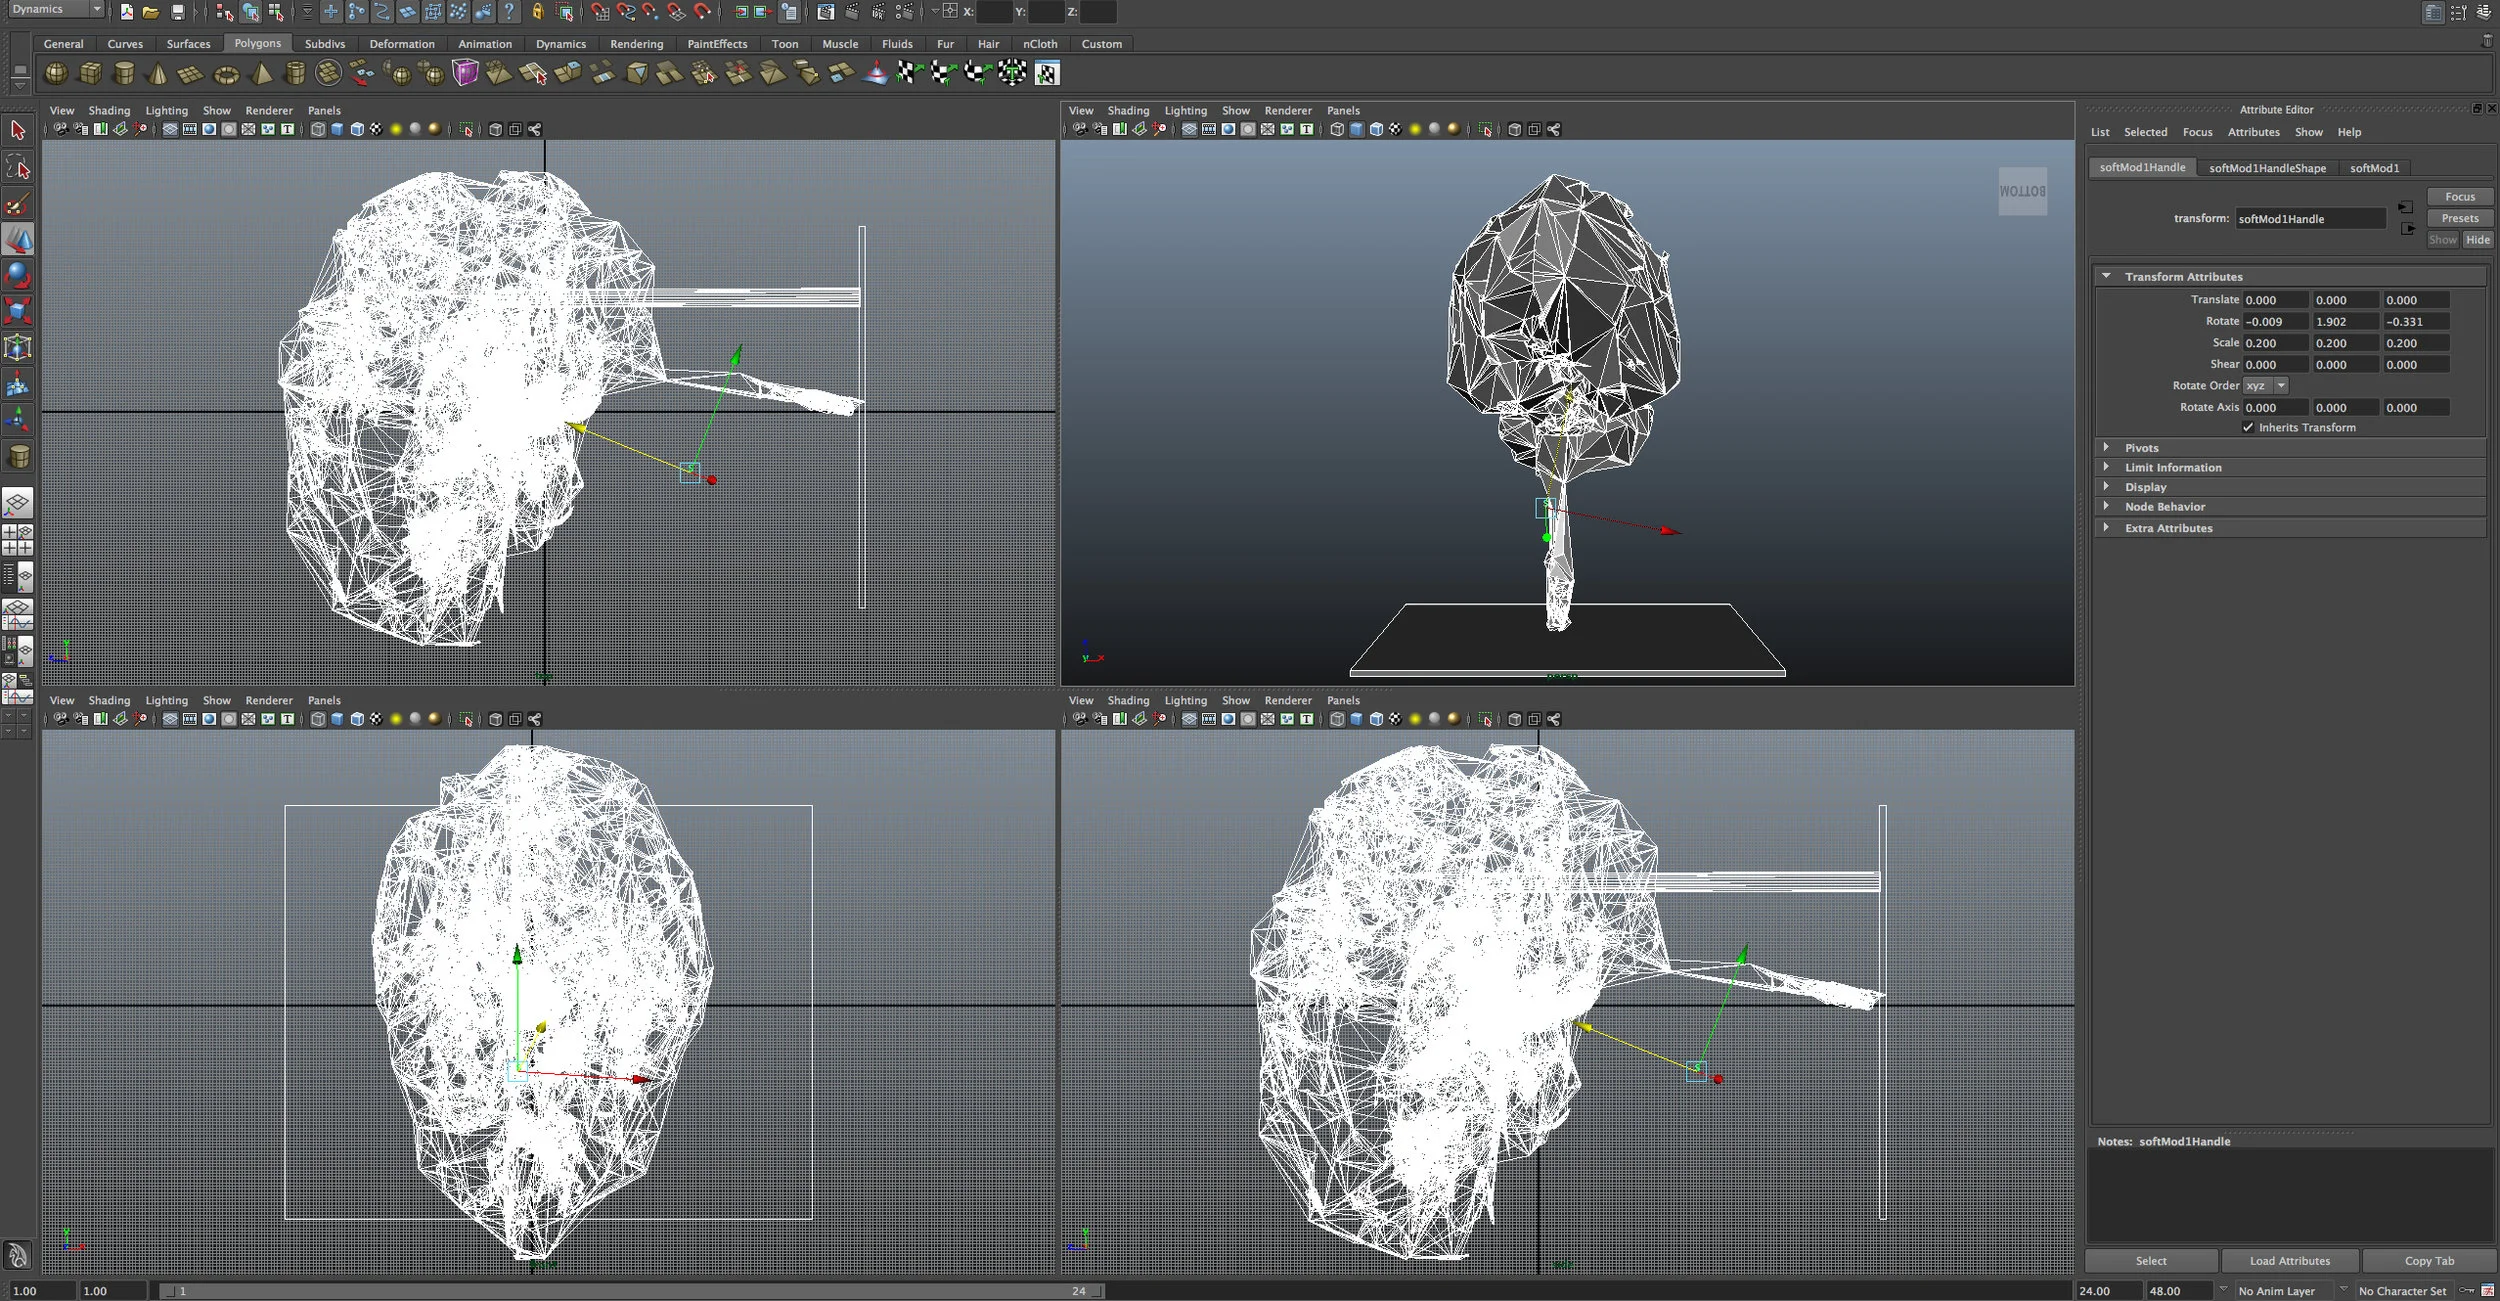Click the Select button at panel bottom

coord(2151,1261)
